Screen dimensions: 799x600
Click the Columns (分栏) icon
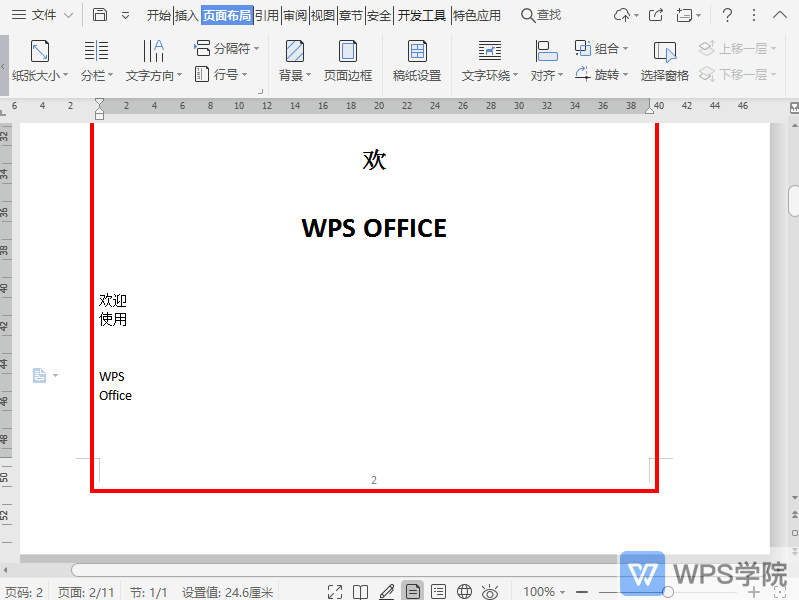[x=96, y=51]
